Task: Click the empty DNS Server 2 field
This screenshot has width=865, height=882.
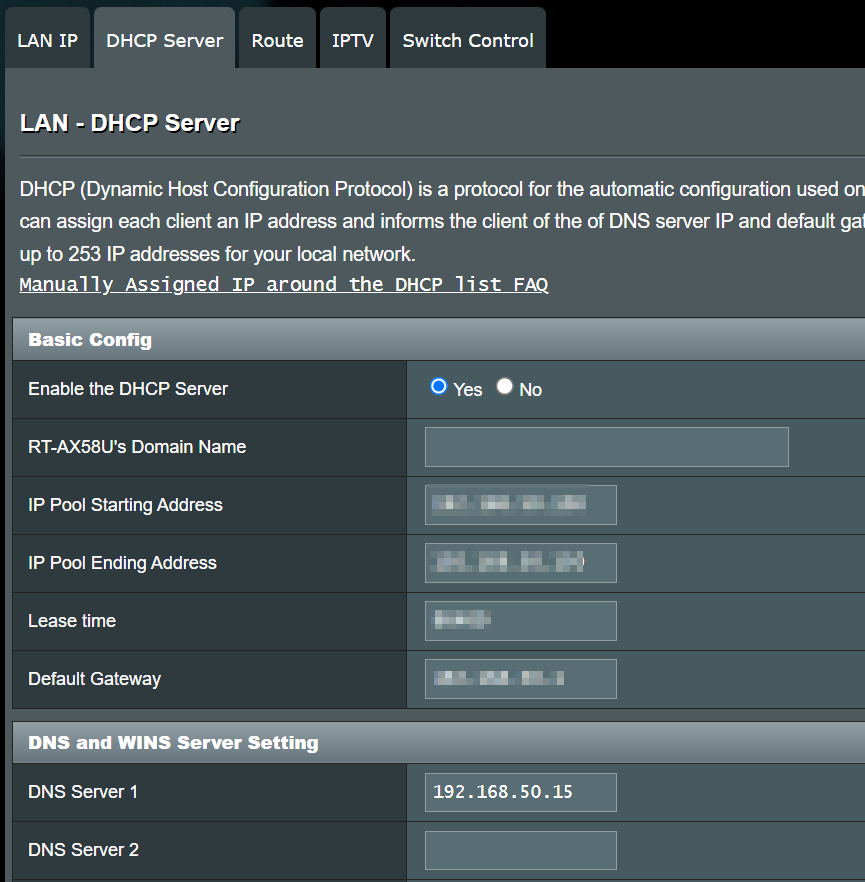Action: click(x=520, y=850)
